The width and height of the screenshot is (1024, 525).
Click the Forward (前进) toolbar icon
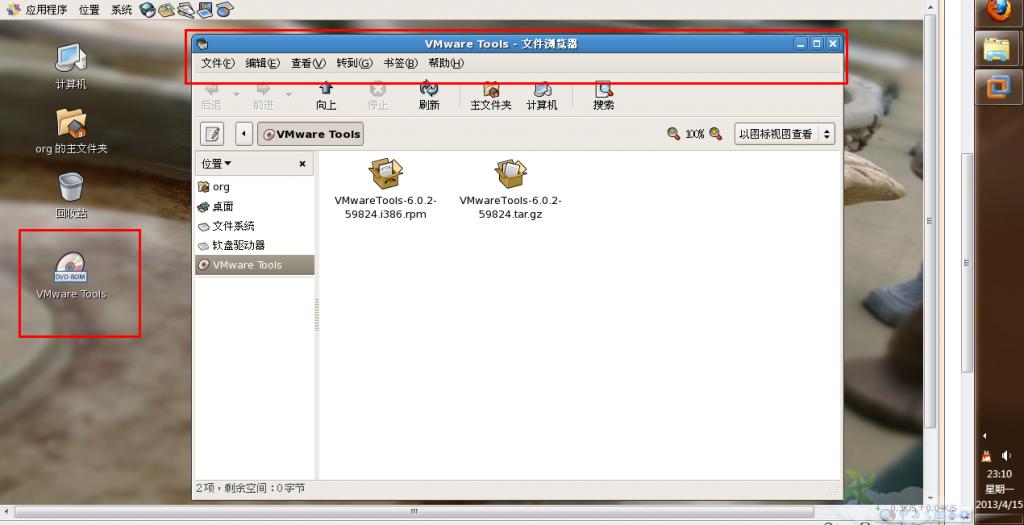[263, 96]
